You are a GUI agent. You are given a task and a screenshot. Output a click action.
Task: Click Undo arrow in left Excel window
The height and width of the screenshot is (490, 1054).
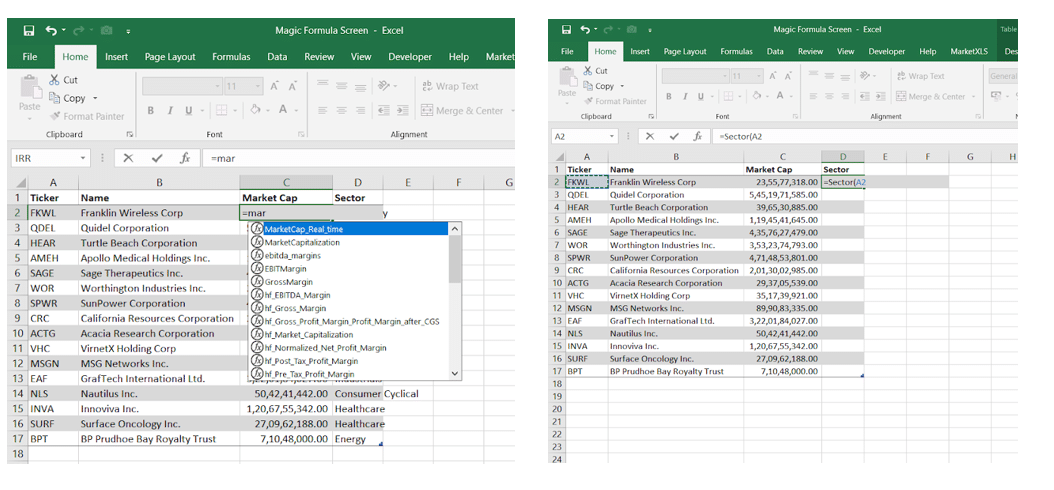pos(51,30)
